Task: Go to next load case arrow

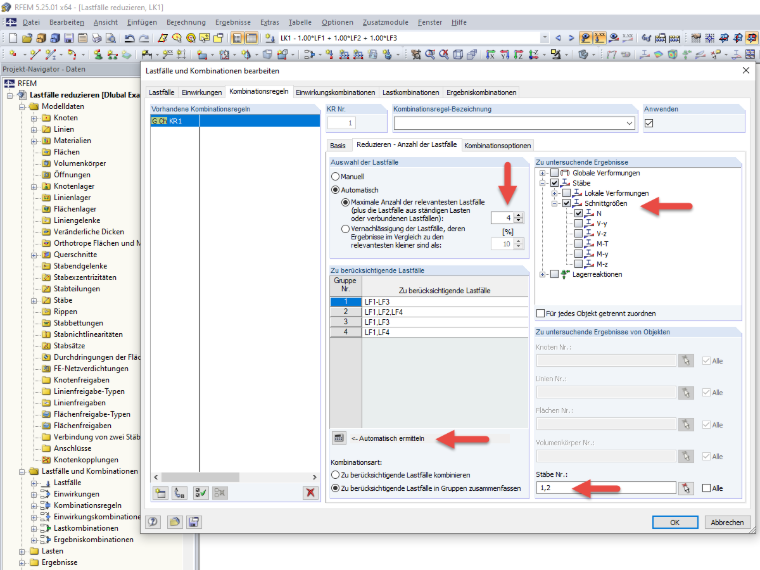Action: pos(571,38)
